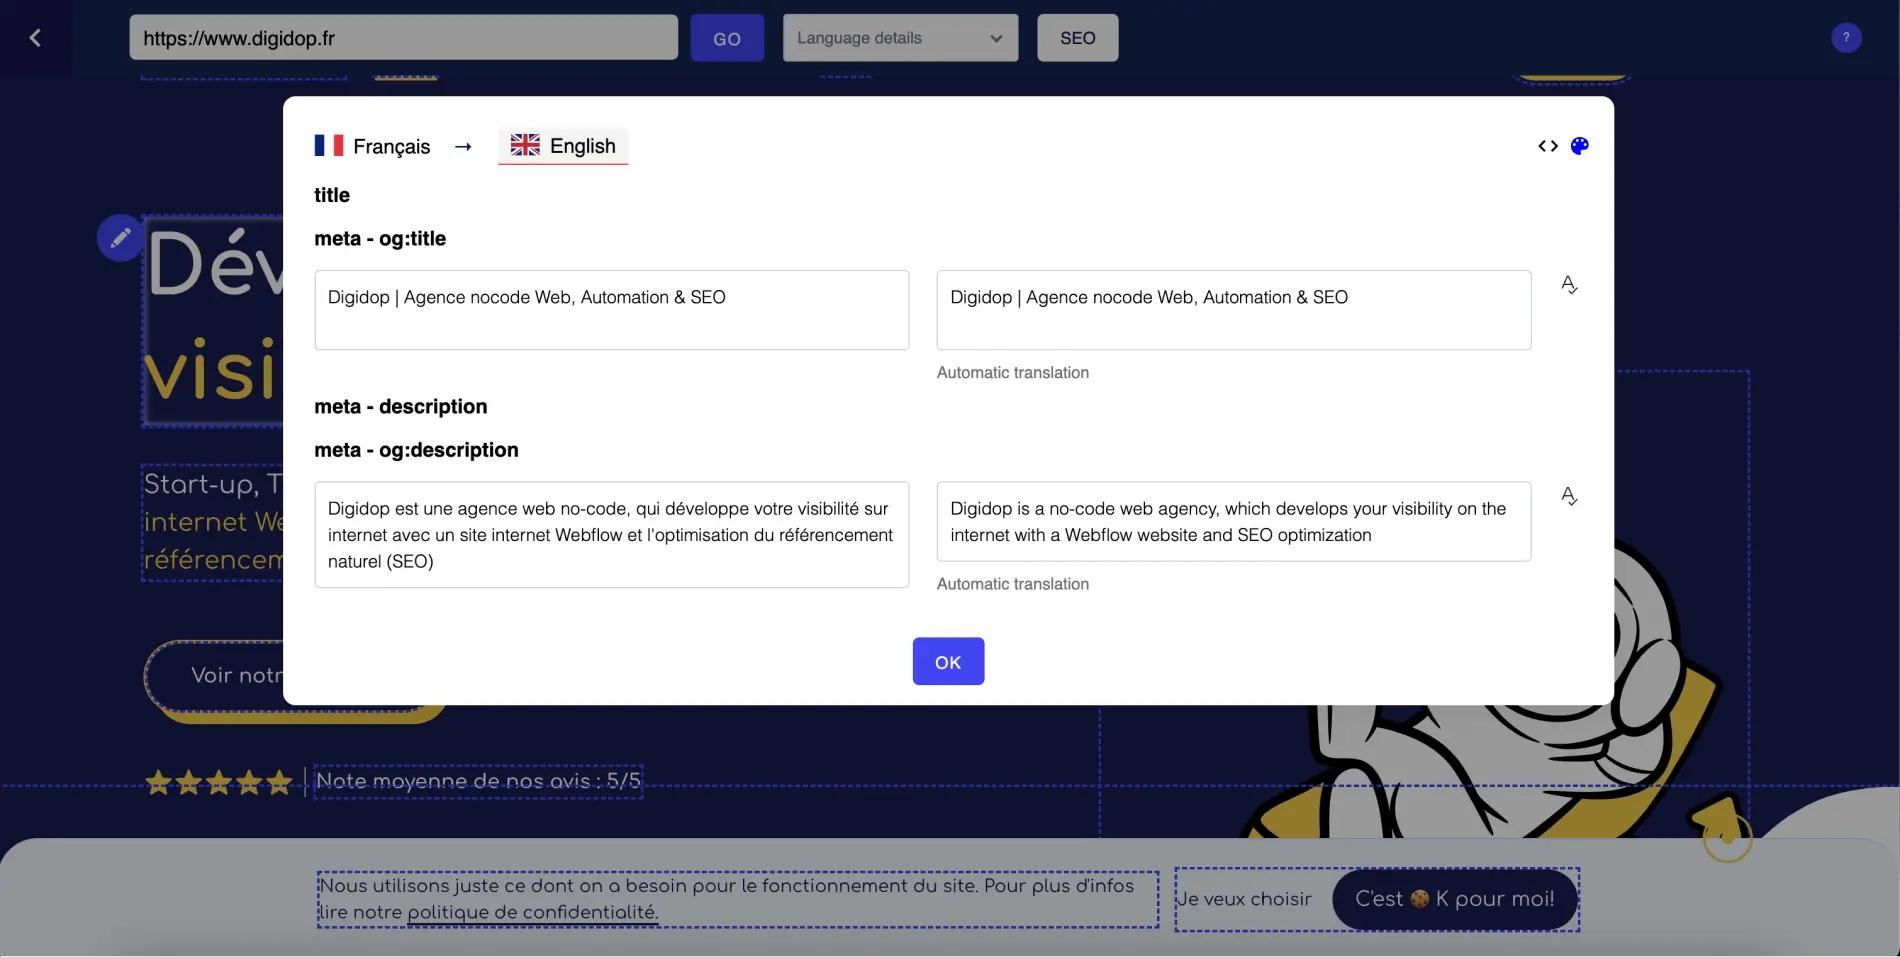Click the five-star rating icons
Image resolution: width=1900 pixels, height=957 pixels.
[219, 782]
